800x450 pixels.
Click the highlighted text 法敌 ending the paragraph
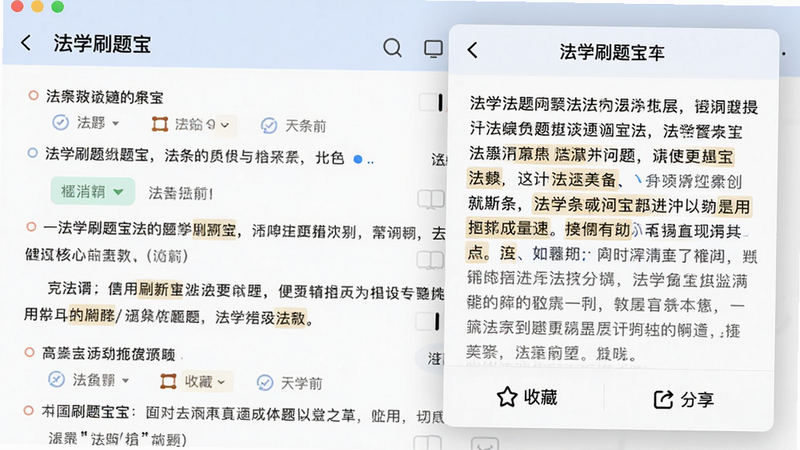tap(290, 318)
